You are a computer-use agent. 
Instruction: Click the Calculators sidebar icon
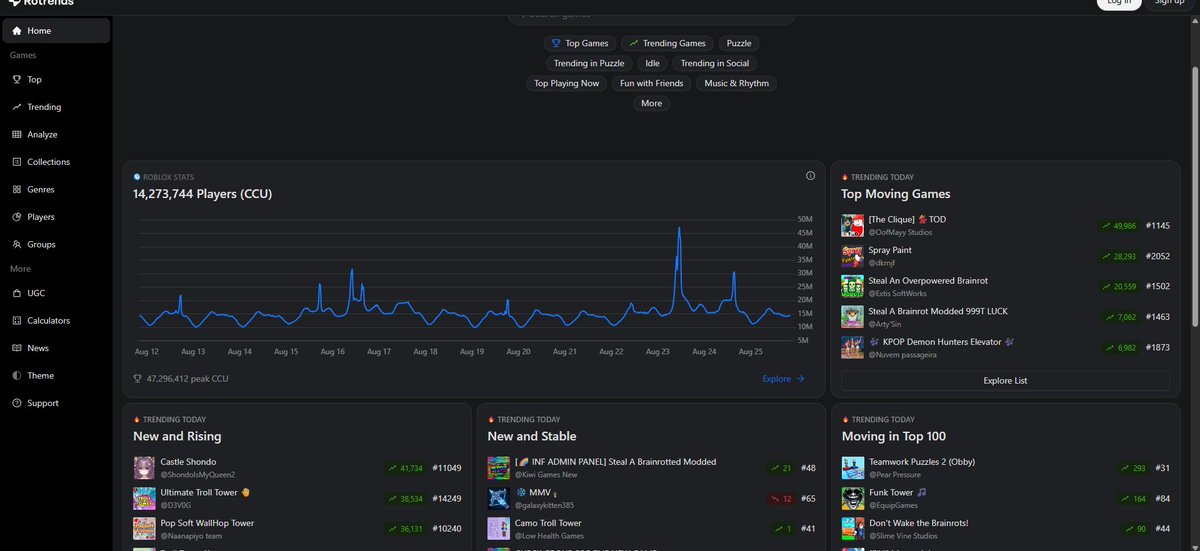(x=17, y=321)
